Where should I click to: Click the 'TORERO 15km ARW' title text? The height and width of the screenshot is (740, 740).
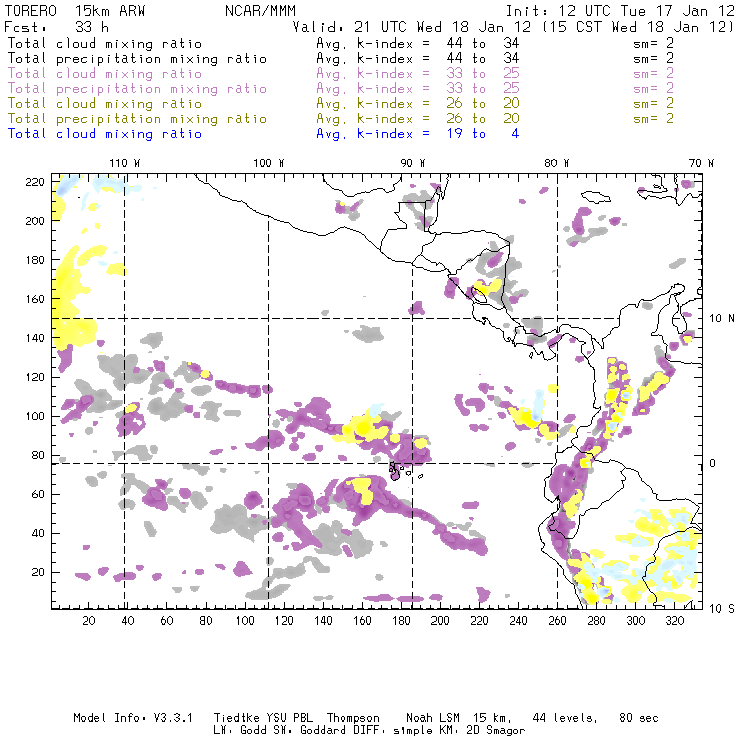point(75,11)
